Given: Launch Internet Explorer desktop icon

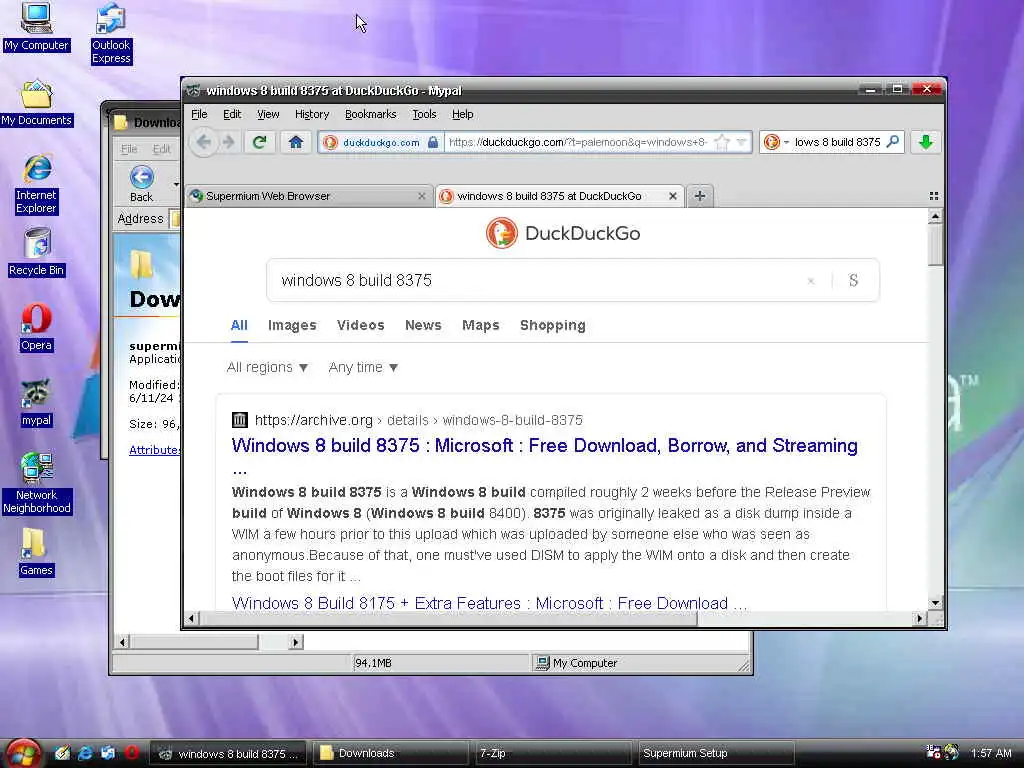Looking at the screenshot, I should (x=37, y=184).
